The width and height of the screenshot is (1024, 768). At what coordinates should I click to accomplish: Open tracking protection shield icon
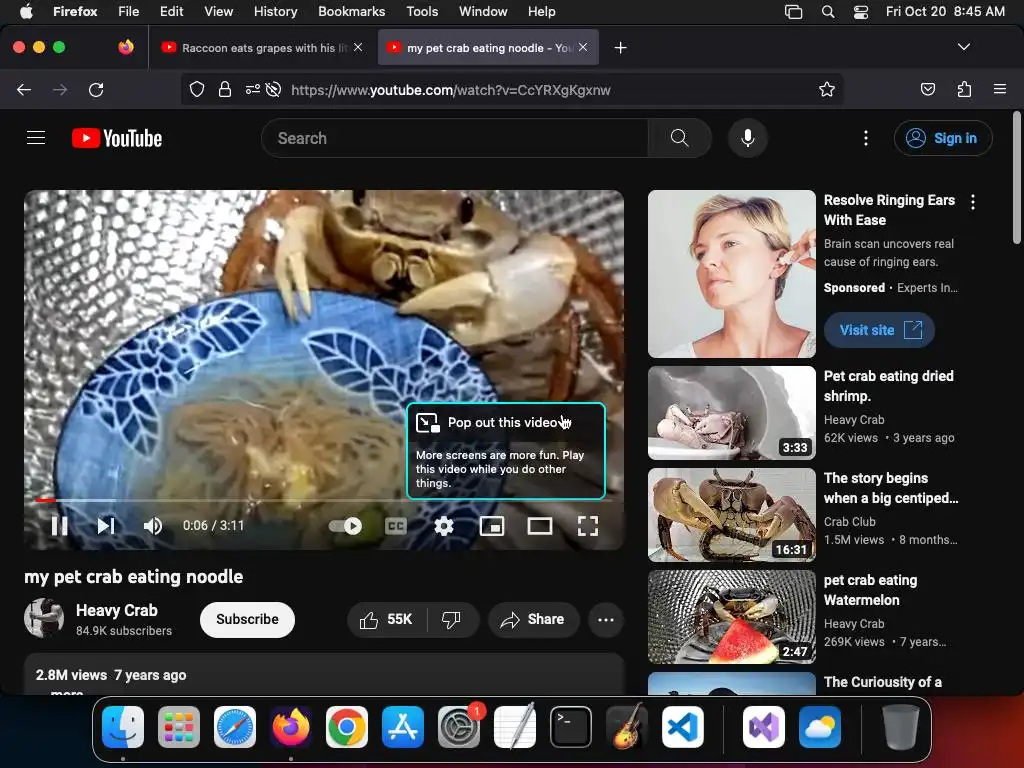[197, 89]
